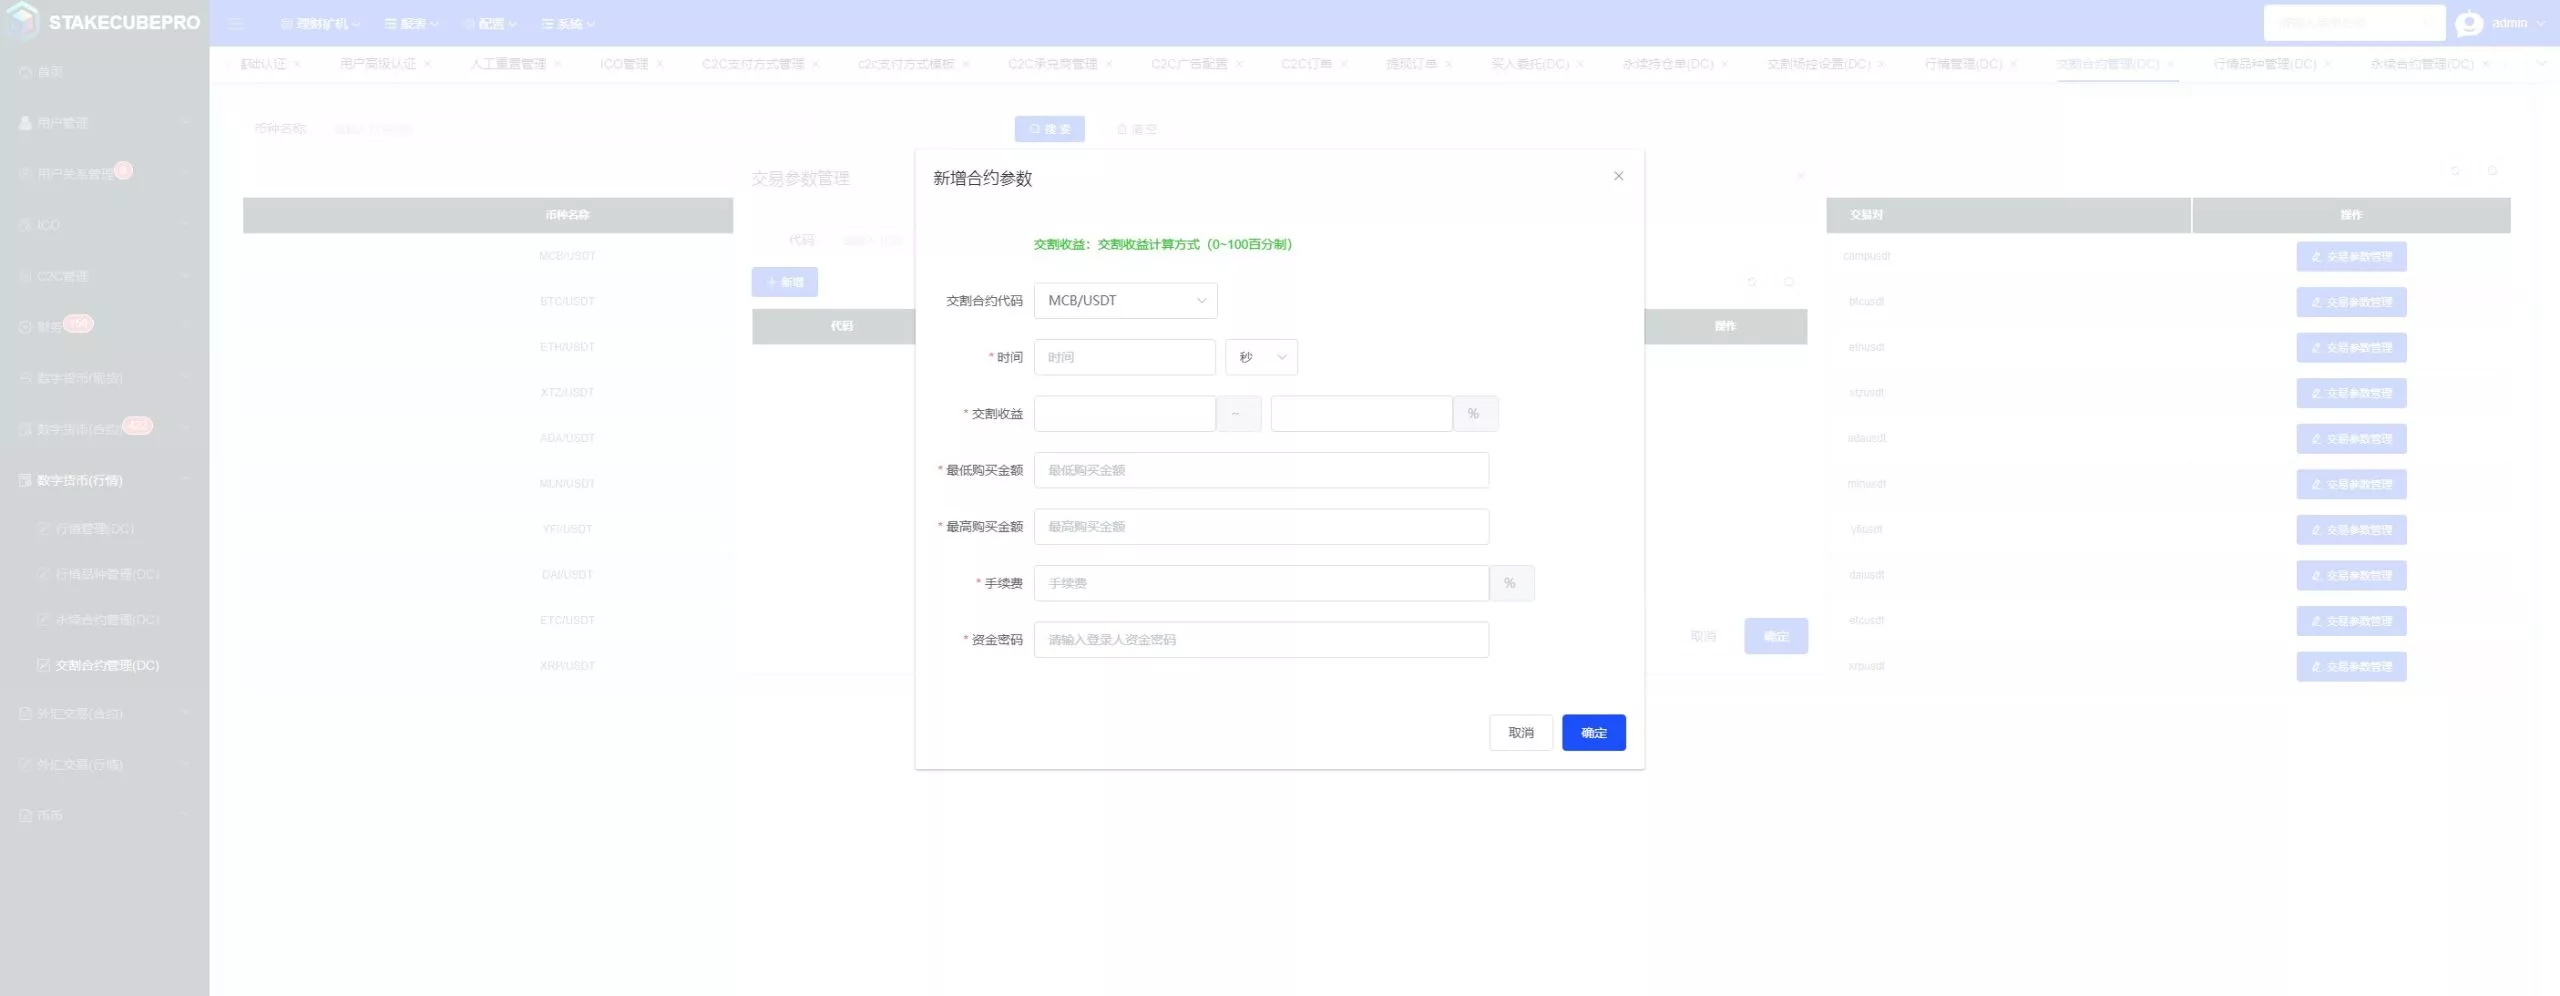Image resolution: width=2560 pixels, height=996 pixels.
Task: Open the tab list overflow chevron
Action: [2541, 63]
